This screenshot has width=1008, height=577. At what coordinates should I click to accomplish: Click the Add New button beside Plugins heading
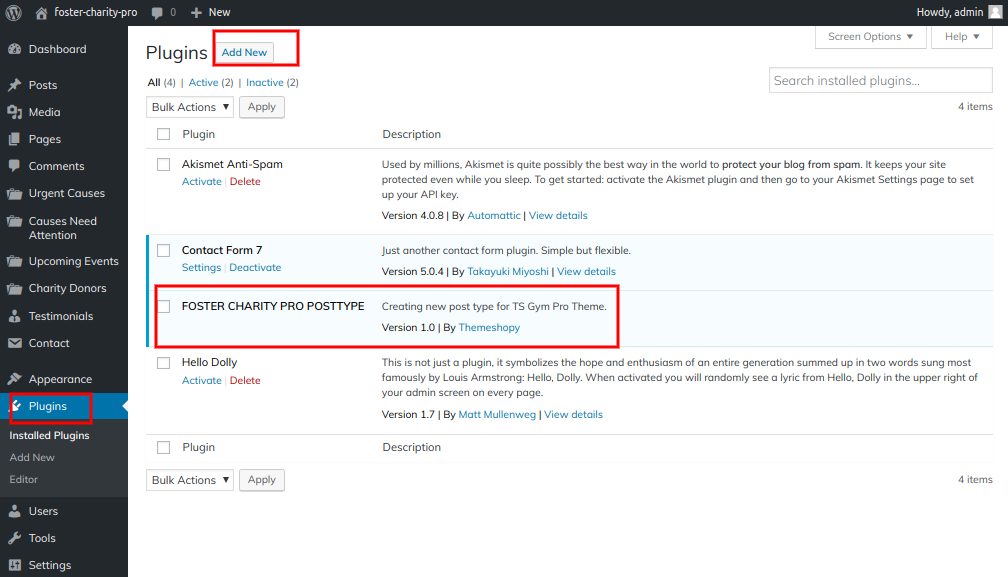[244, 53]
